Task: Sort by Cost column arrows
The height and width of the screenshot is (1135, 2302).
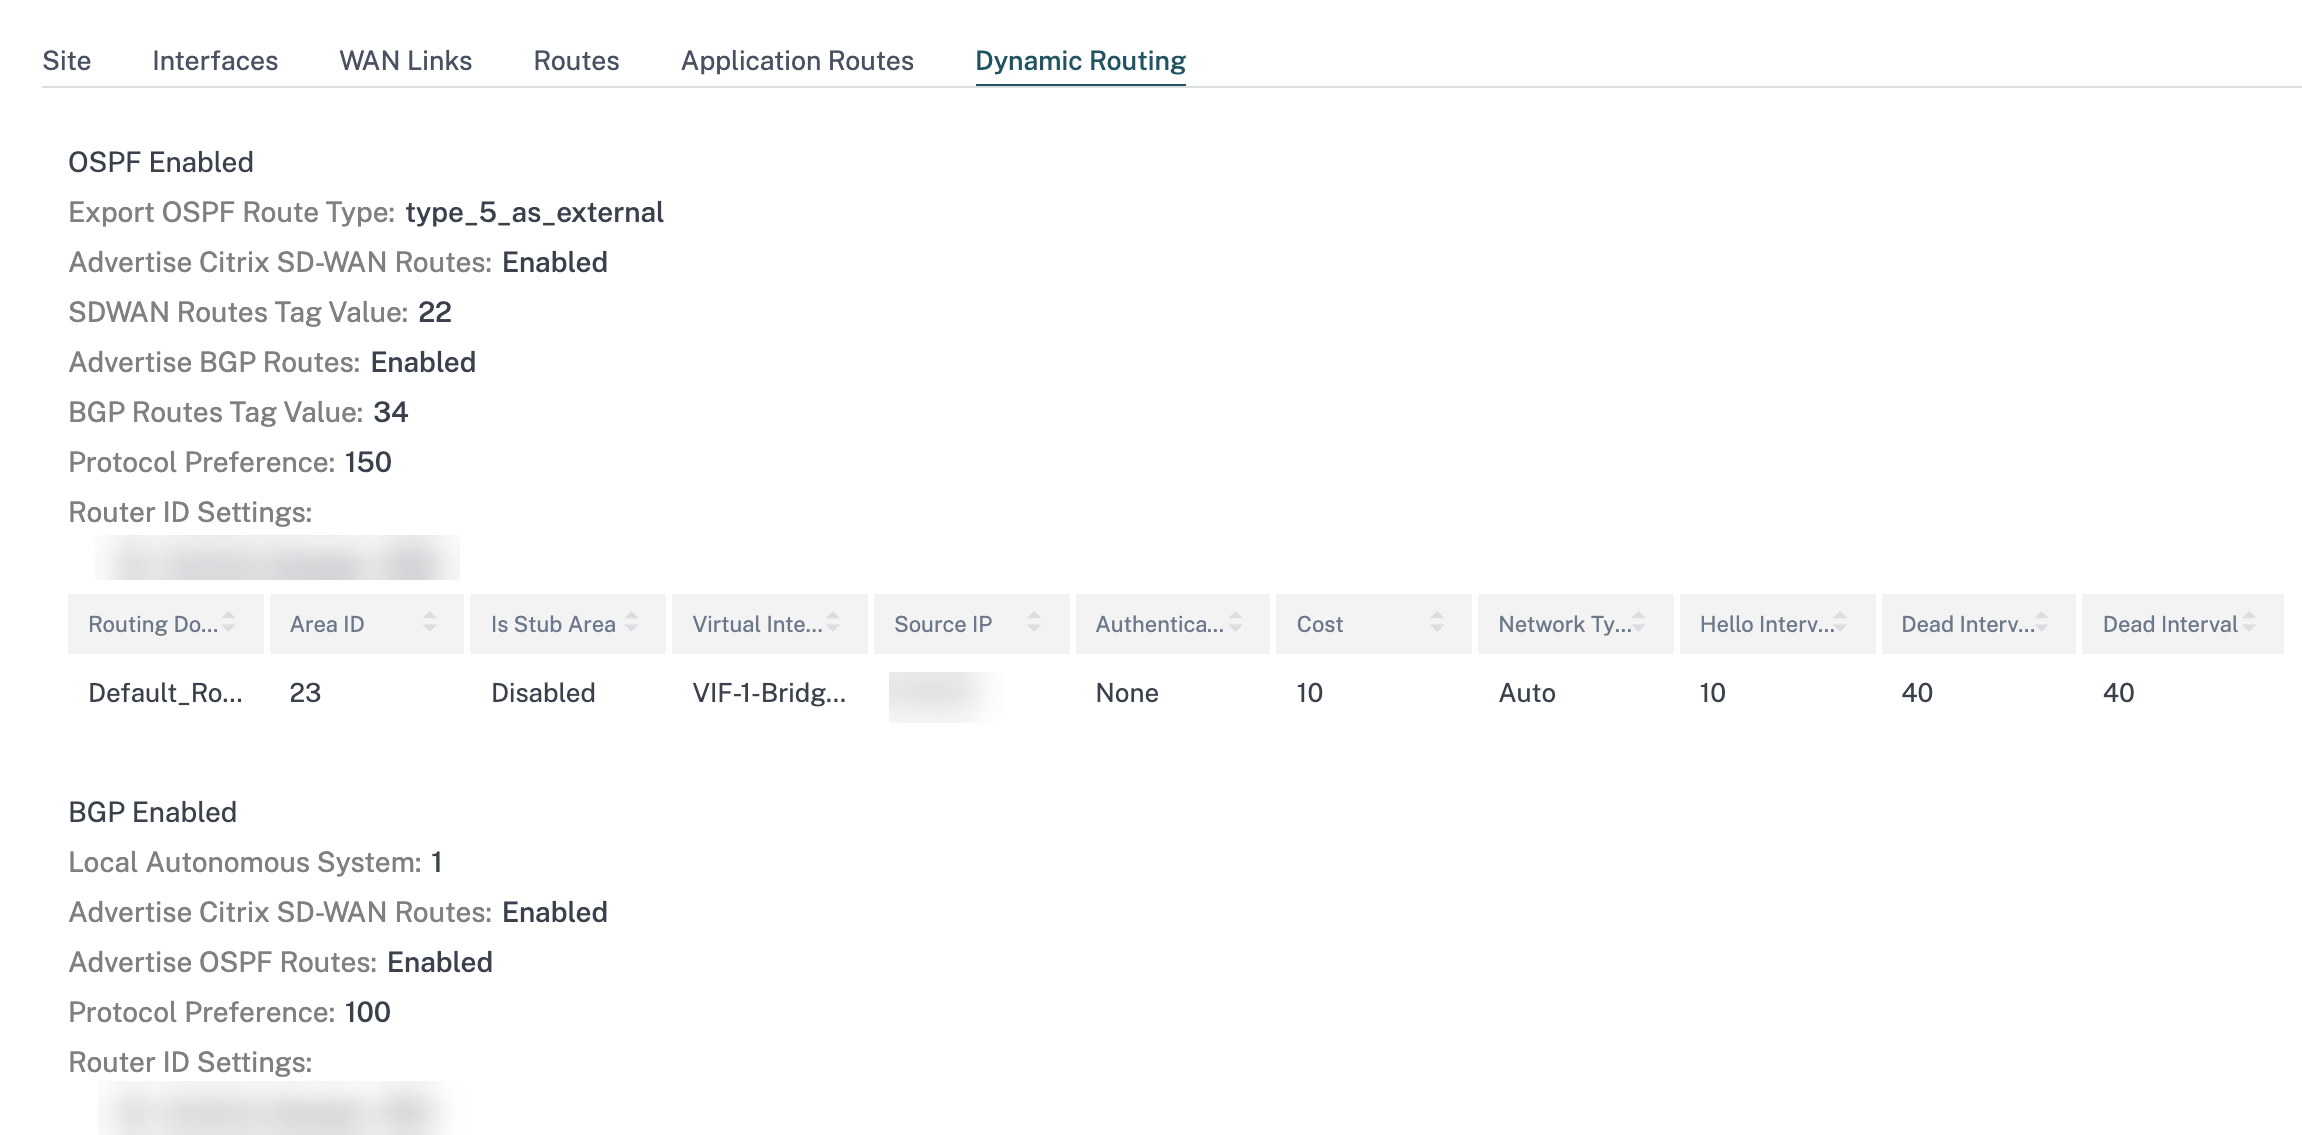Action: tap(1437, 623)
